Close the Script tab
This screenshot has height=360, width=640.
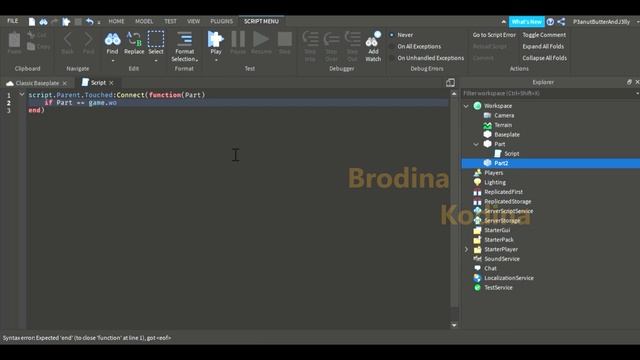[111, 83]
